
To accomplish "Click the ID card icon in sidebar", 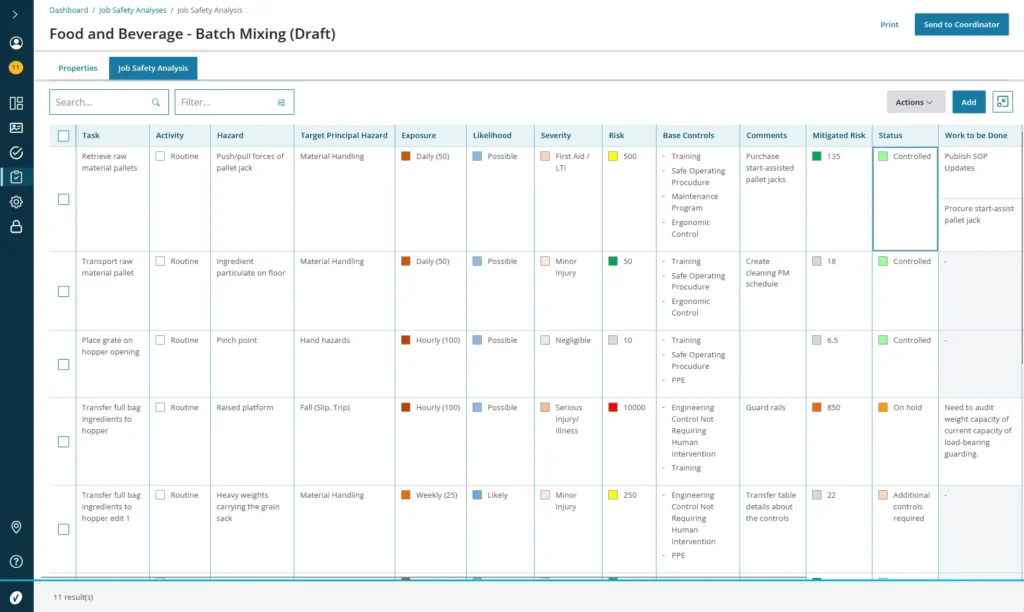I will coord(16,128).
